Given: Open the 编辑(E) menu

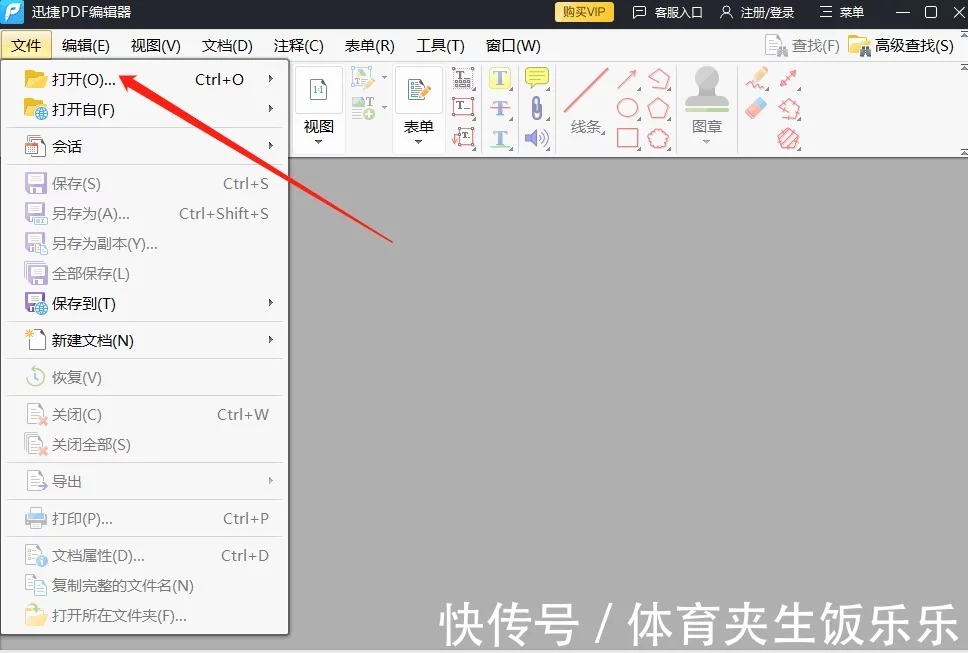Looking at the screenshot, I should (x=86, y=46).
